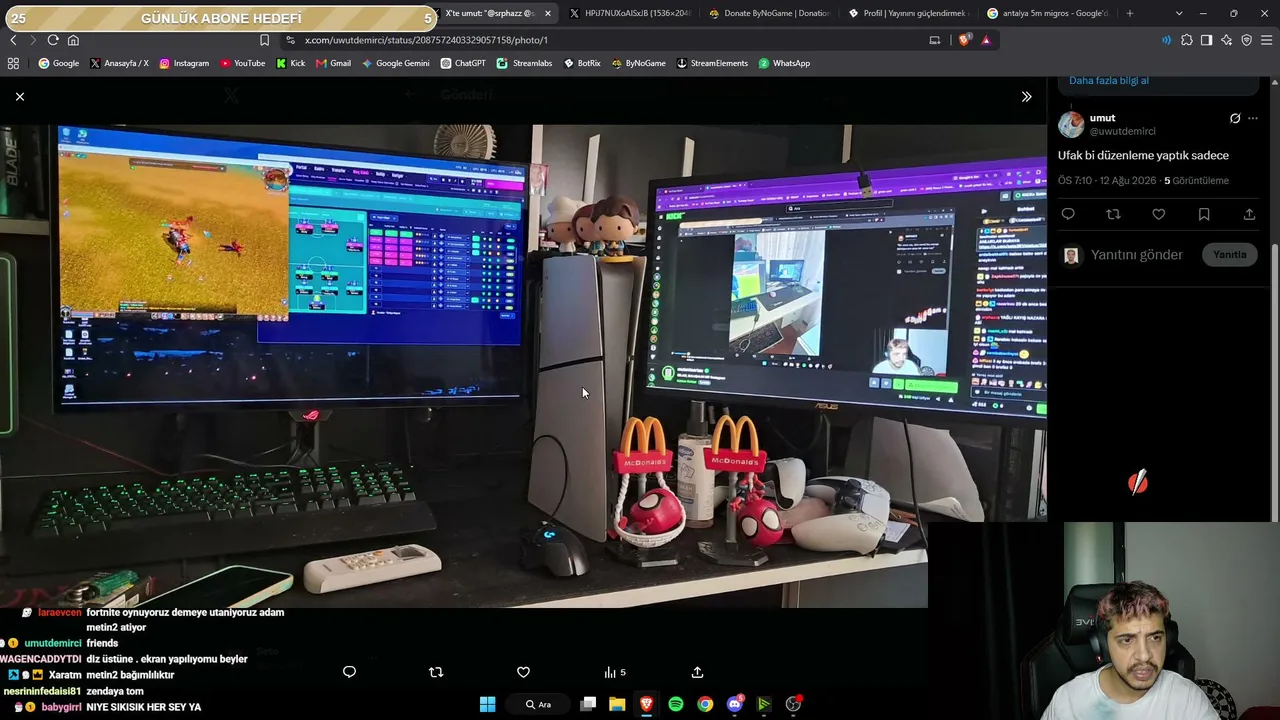Open BotRix bookmark

click(582, 63)
